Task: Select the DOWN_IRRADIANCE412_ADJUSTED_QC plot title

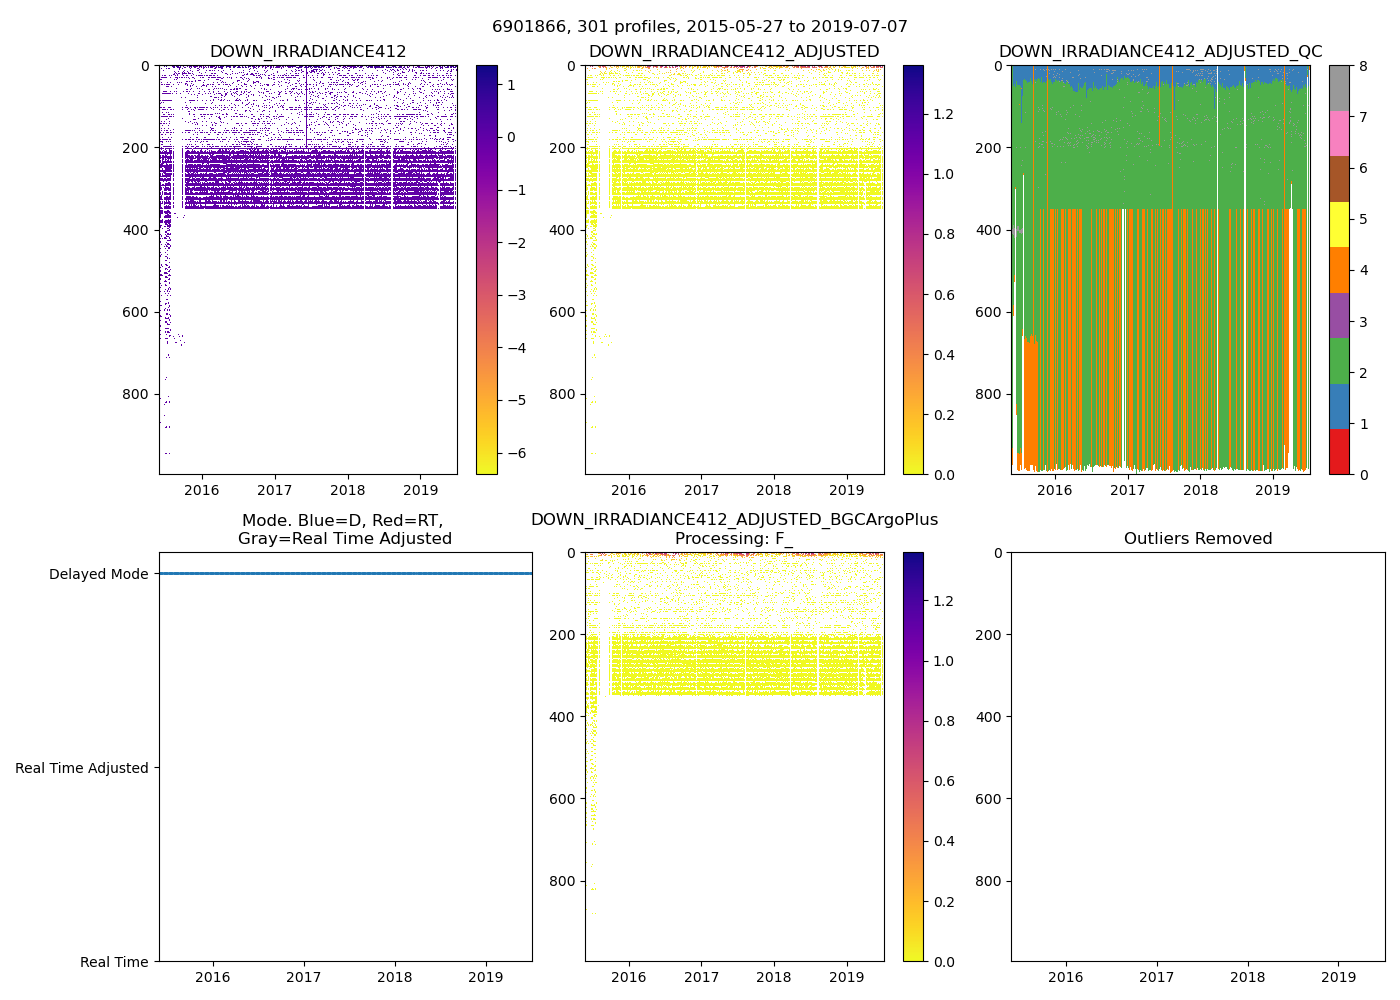Action: pyautogui.click(x=1160, y=52)
